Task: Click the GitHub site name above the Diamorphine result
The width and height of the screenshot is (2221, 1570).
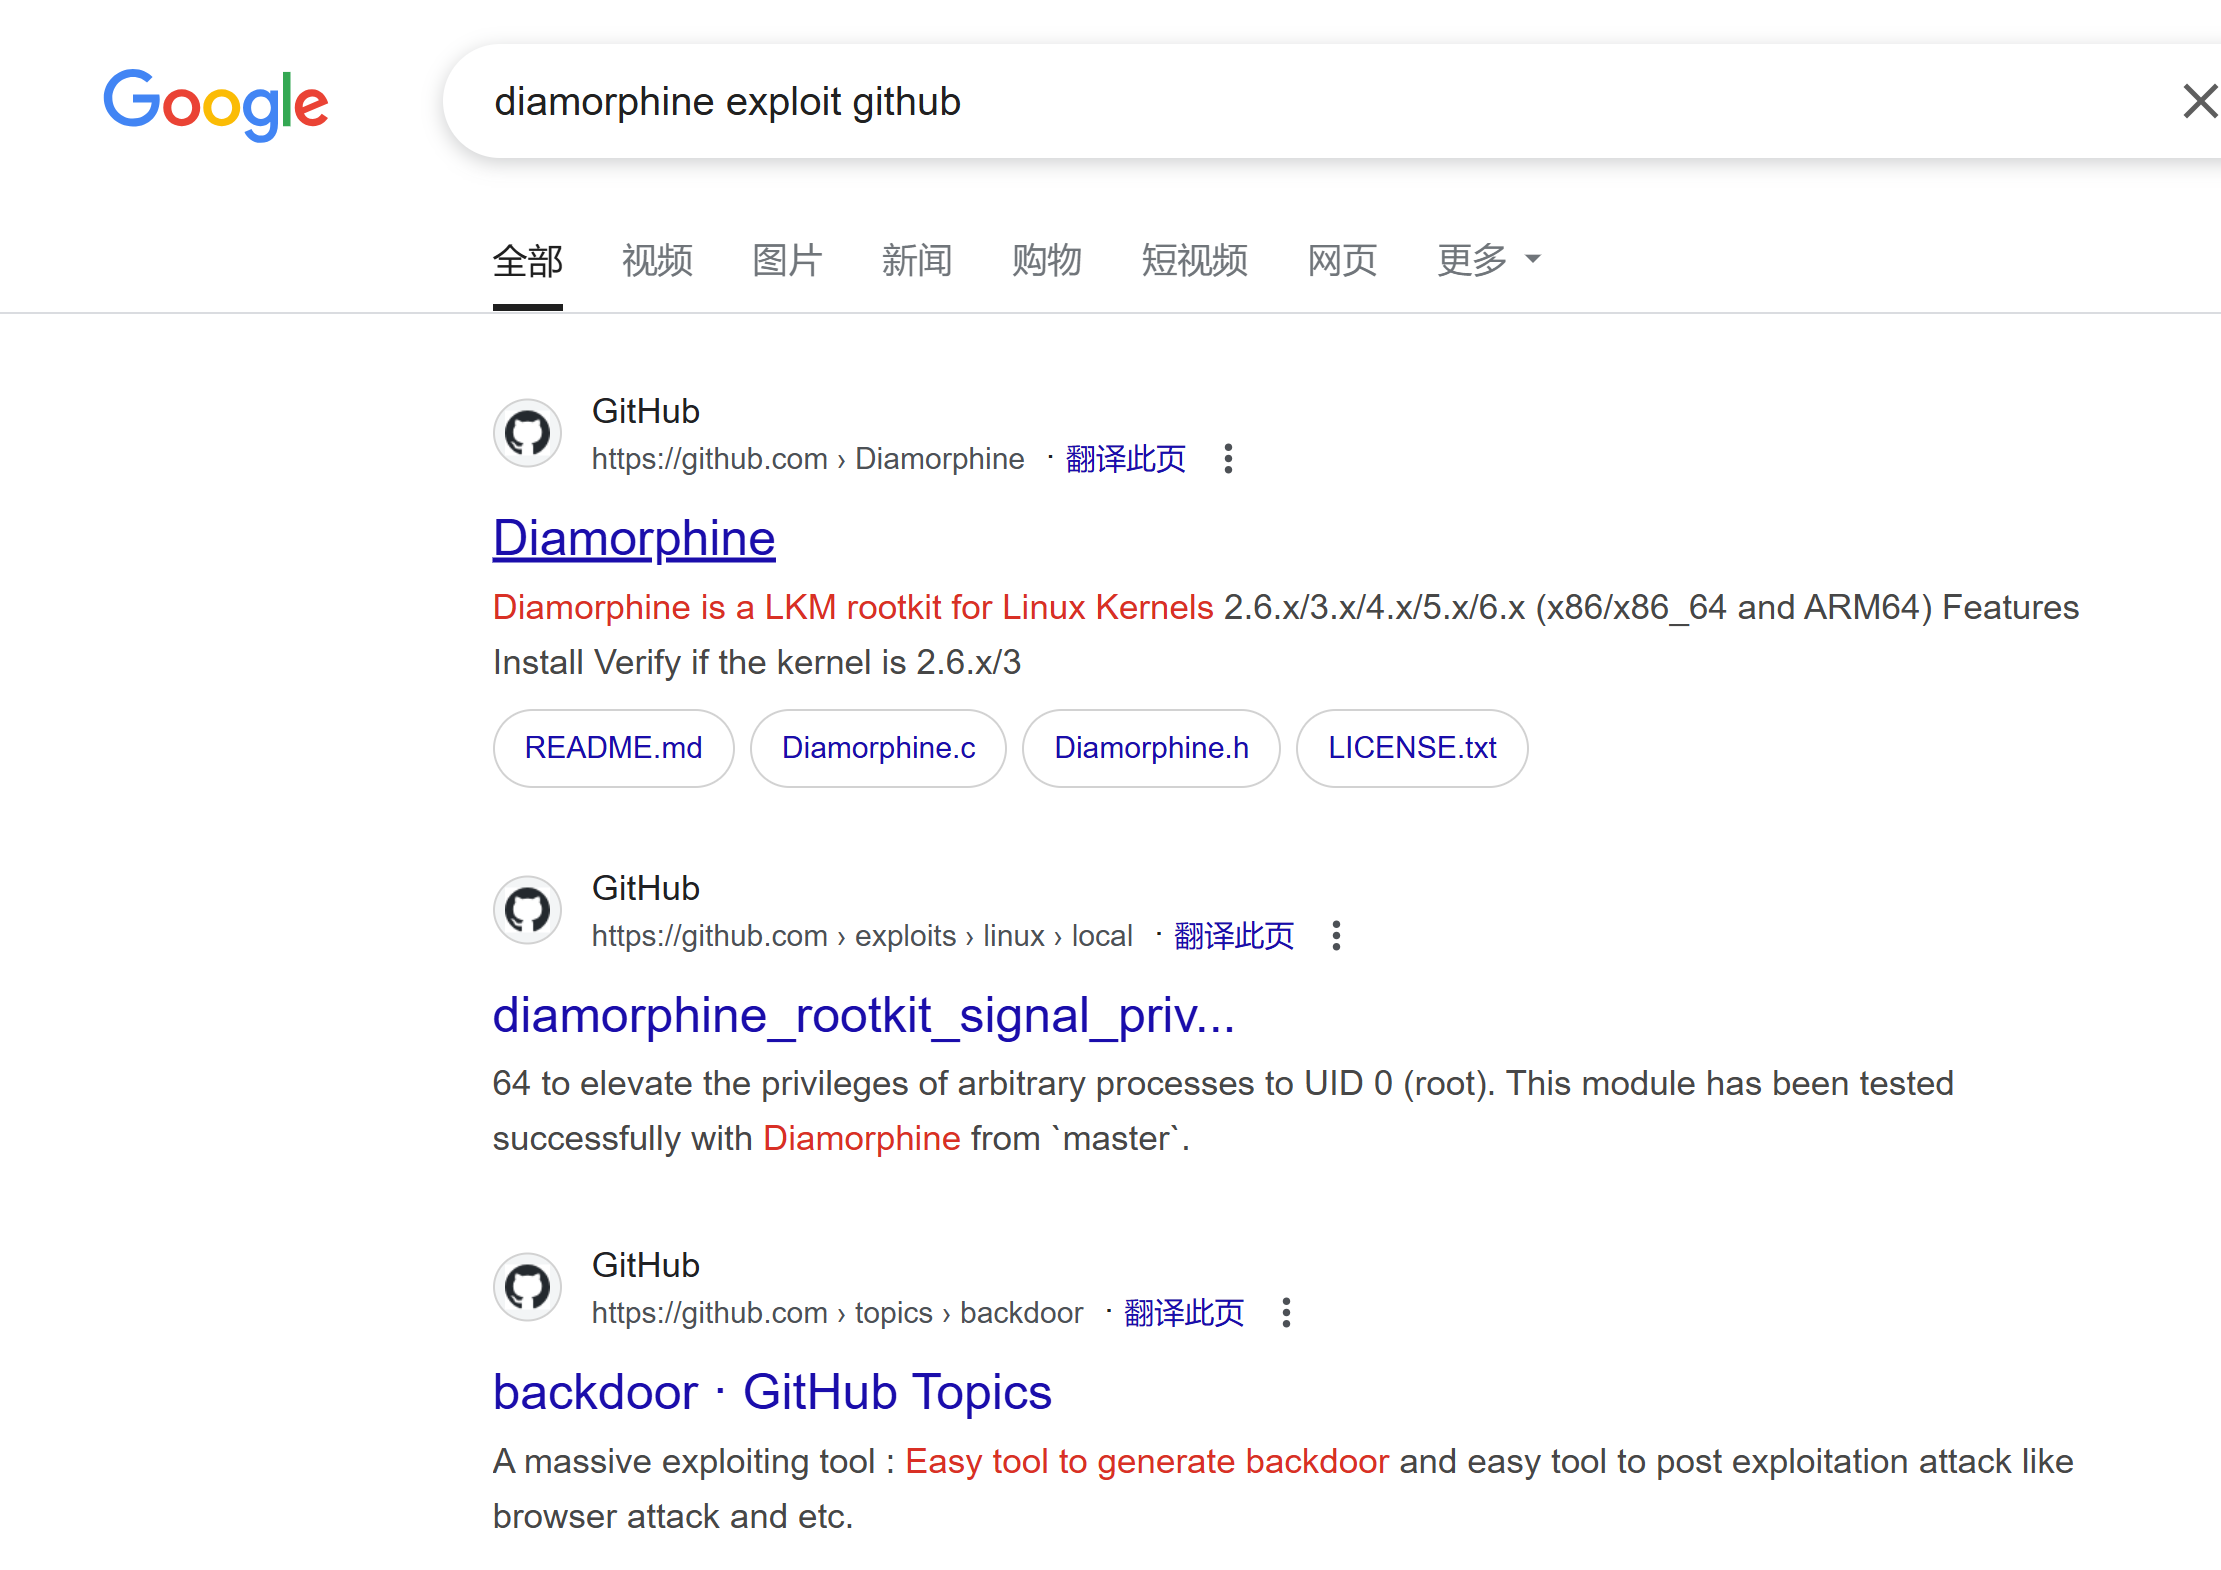Action: tap(646, 411)
